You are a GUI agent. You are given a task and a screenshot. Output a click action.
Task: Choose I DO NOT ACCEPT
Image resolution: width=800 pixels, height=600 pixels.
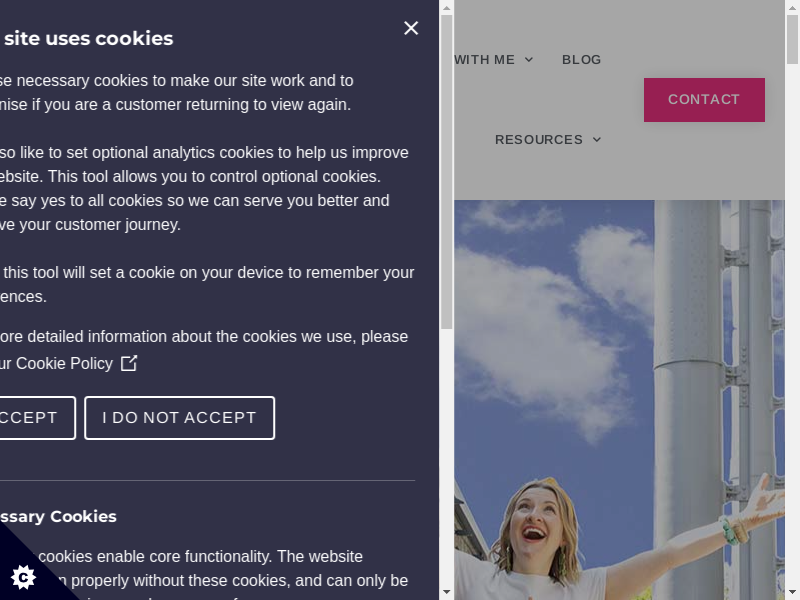(179, 418)
